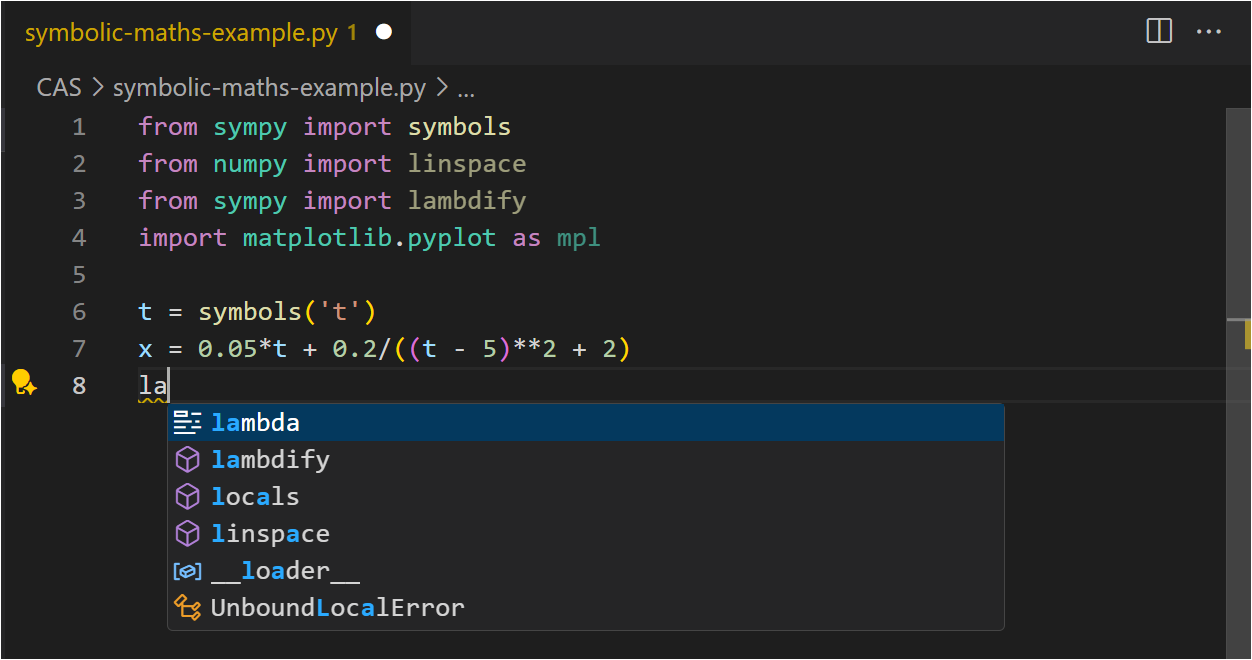This screenshot has height=660, width=1252.
Task: Click the breadcrumb ellipsis symbol item
Action: (466, 90)
